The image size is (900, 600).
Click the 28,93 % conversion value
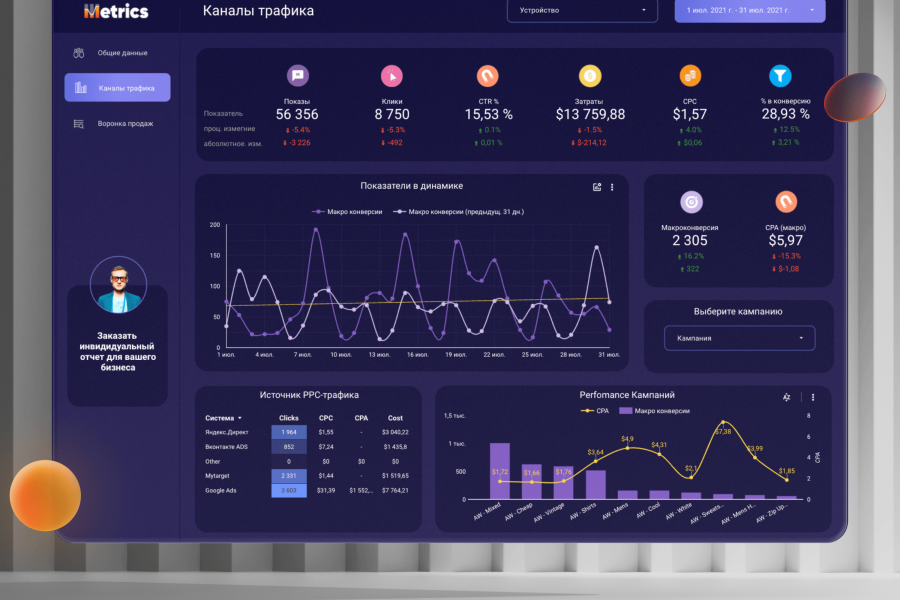click(x=785, y=114)
